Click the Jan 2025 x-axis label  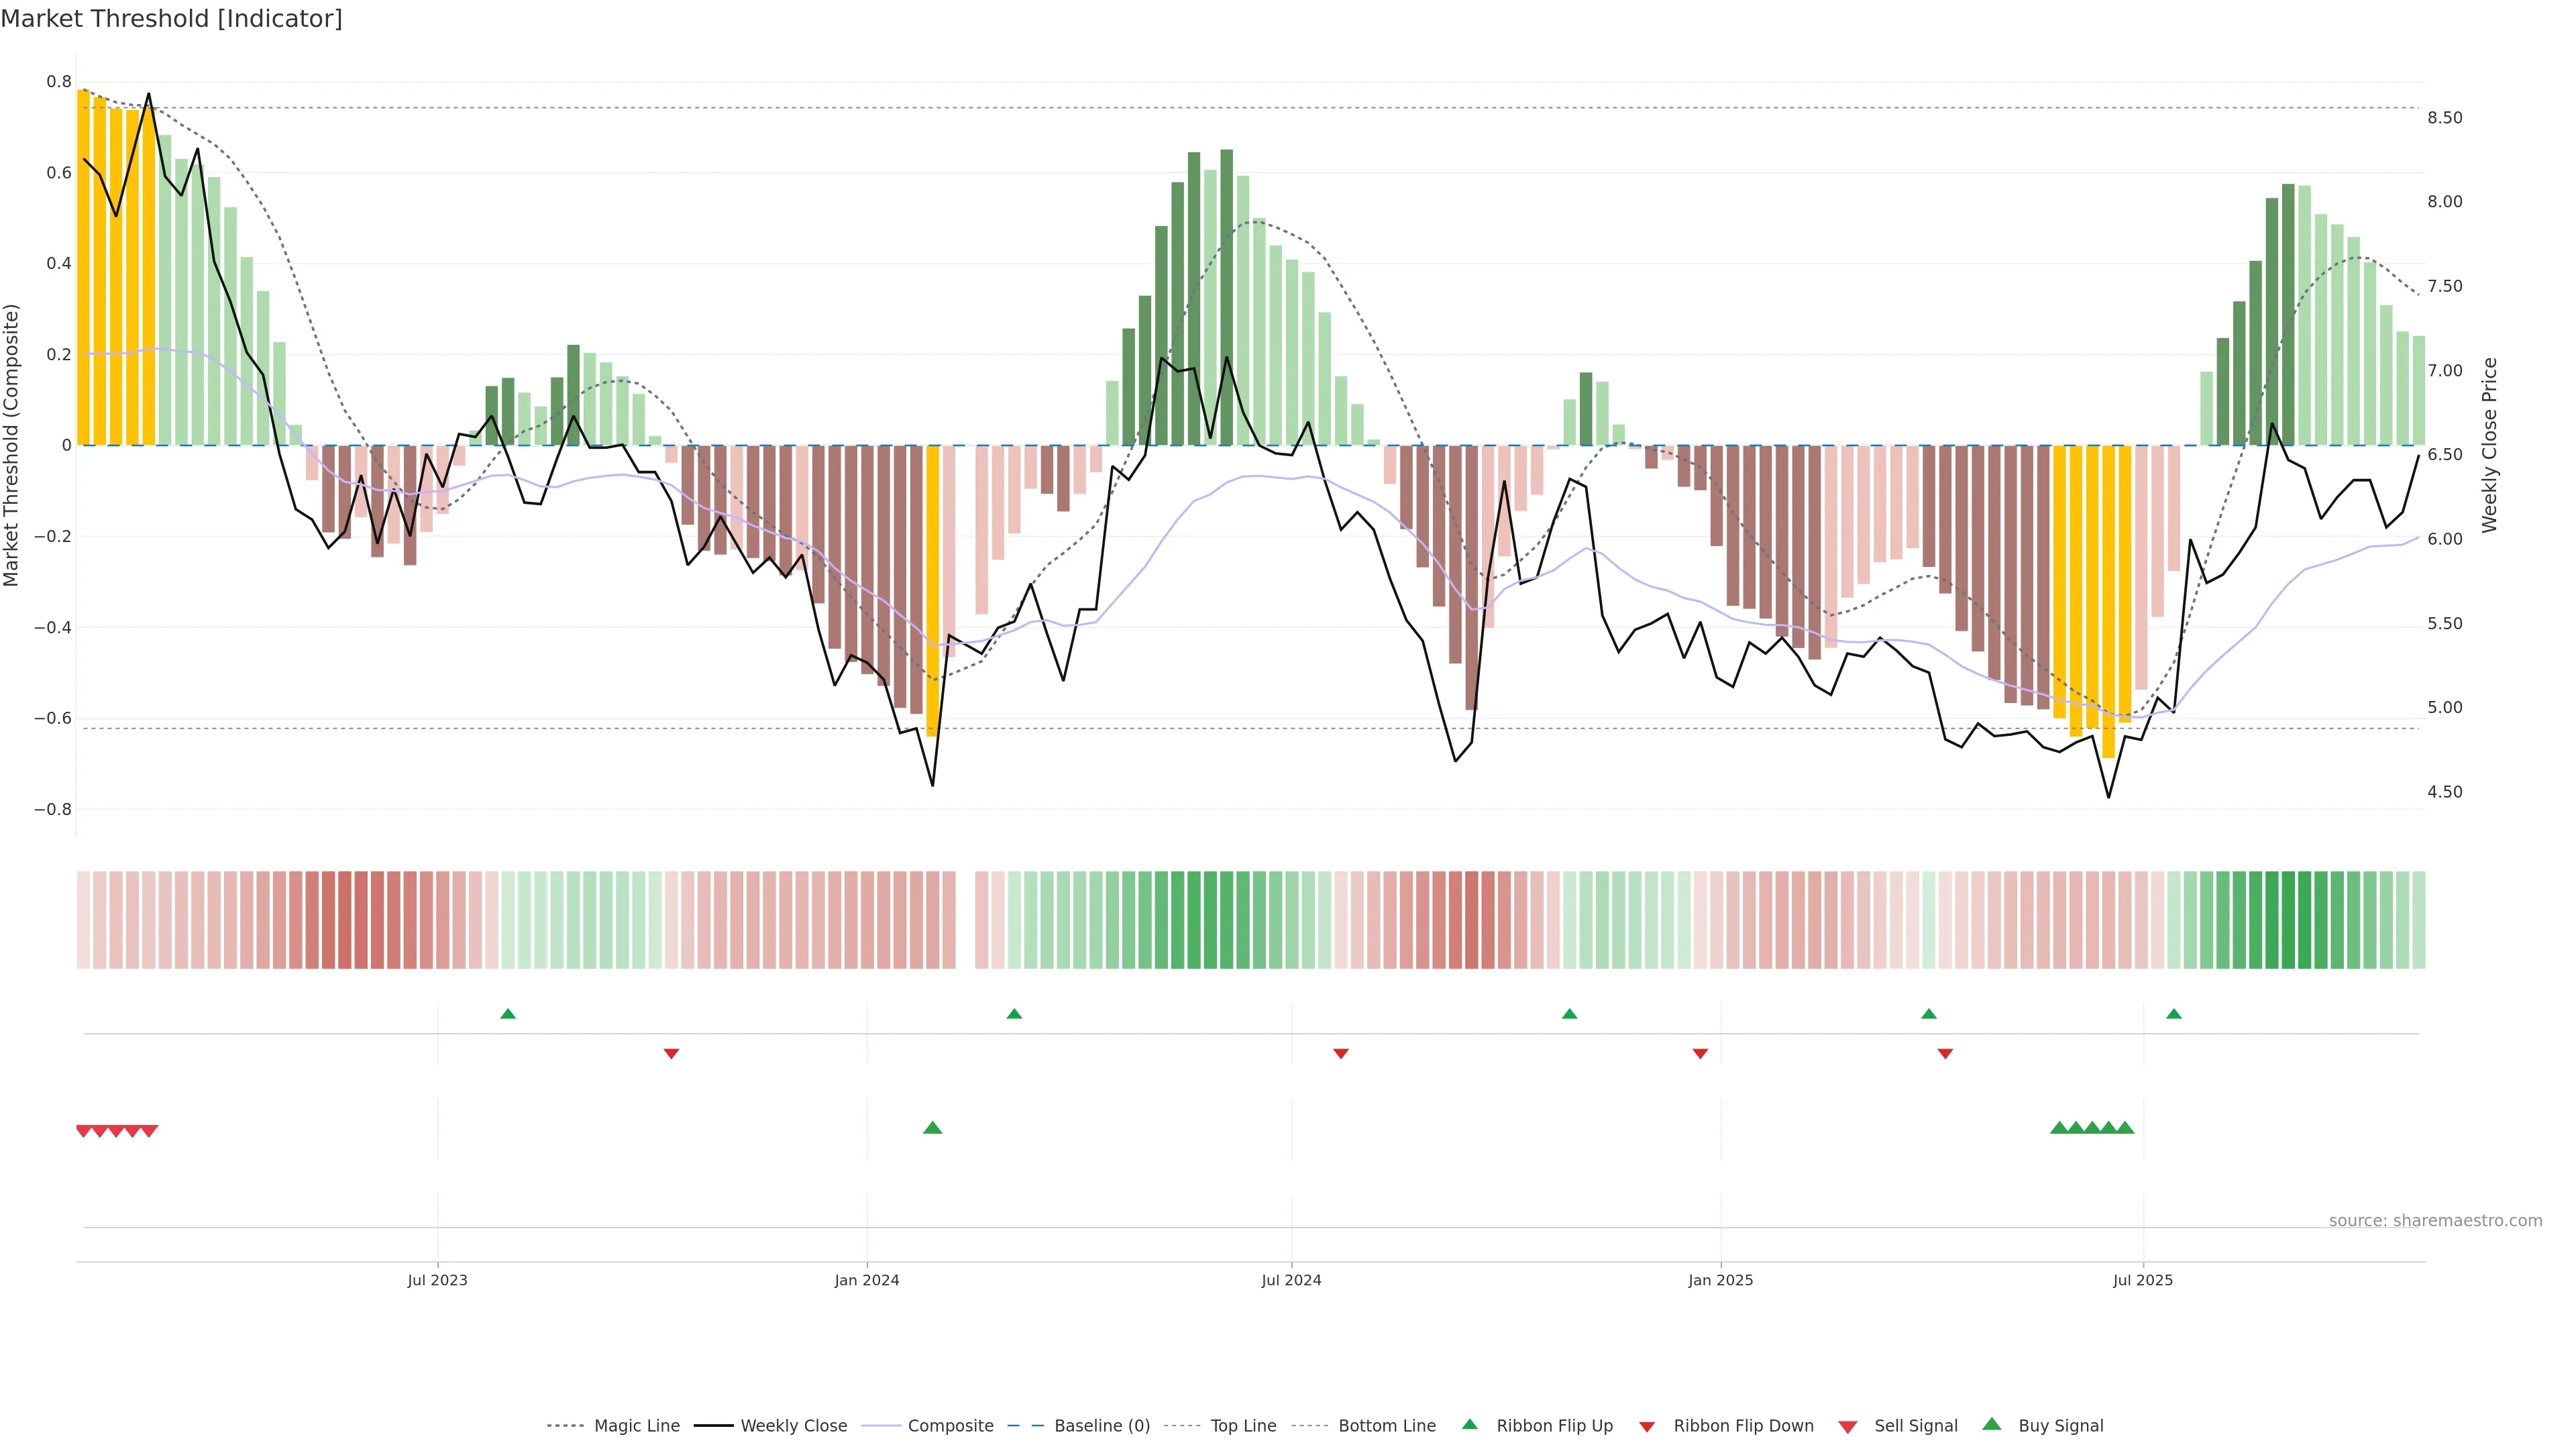tap(1720, 1280)
